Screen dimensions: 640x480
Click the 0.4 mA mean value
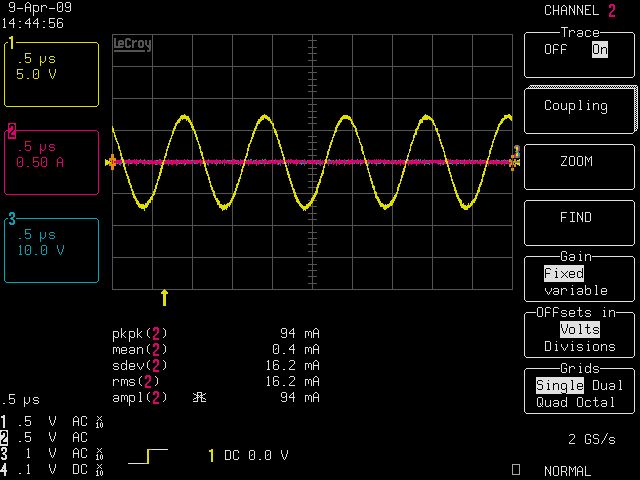point(296,349)
